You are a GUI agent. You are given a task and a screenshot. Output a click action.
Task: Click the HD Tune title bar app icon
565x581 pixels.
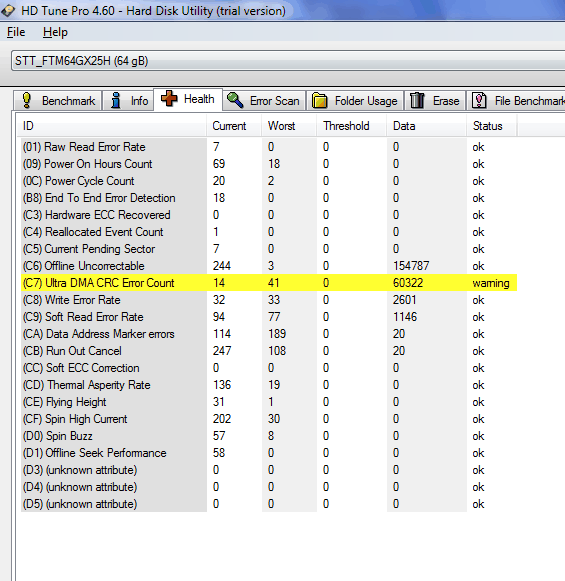7,11
